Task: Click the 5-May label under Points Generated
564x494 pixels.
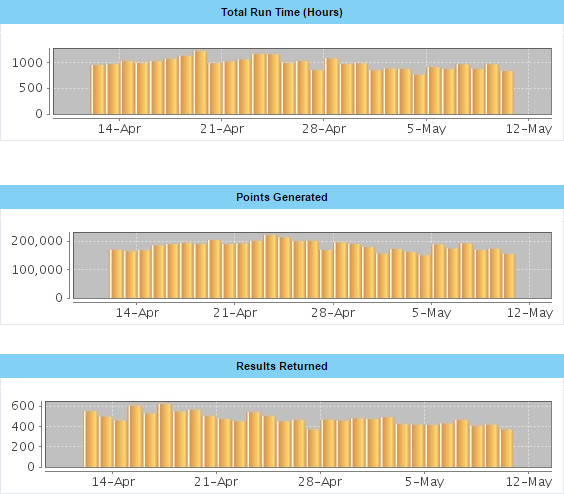Action: (431, 313)
